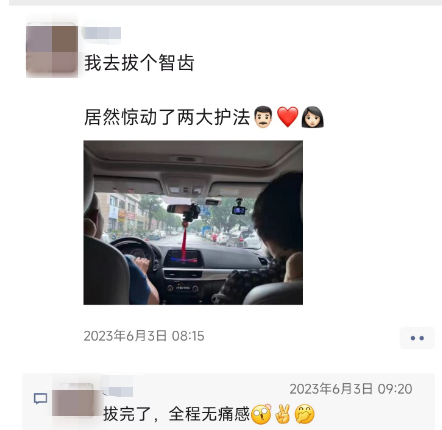Click the mustached man emoji
Viewport: 442px width, 430px height.
(263, 117)
